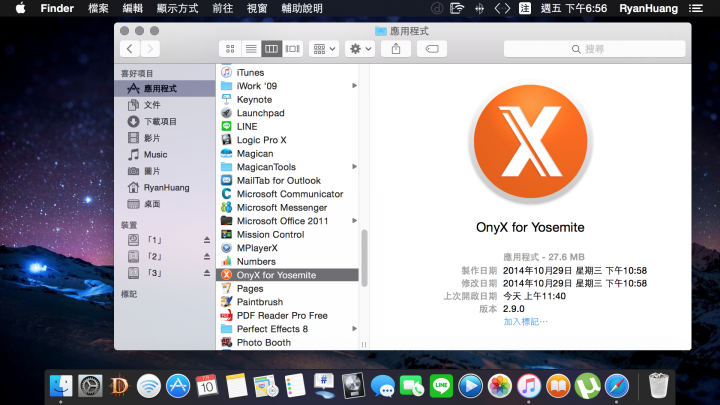Expand the Microsoft Office 2011 folder
Image resolution: width=720 pixels, height=405 pixels.
[x=354, y=221]
